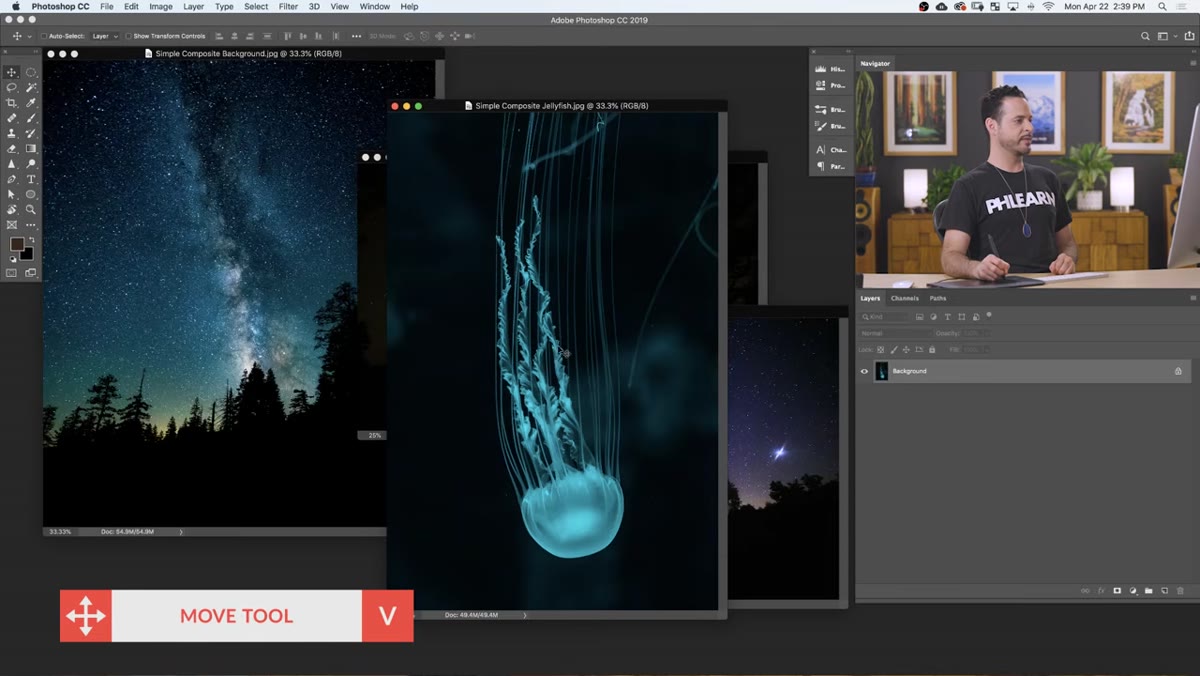Toggle Lock image pixels brush icon

894,350
